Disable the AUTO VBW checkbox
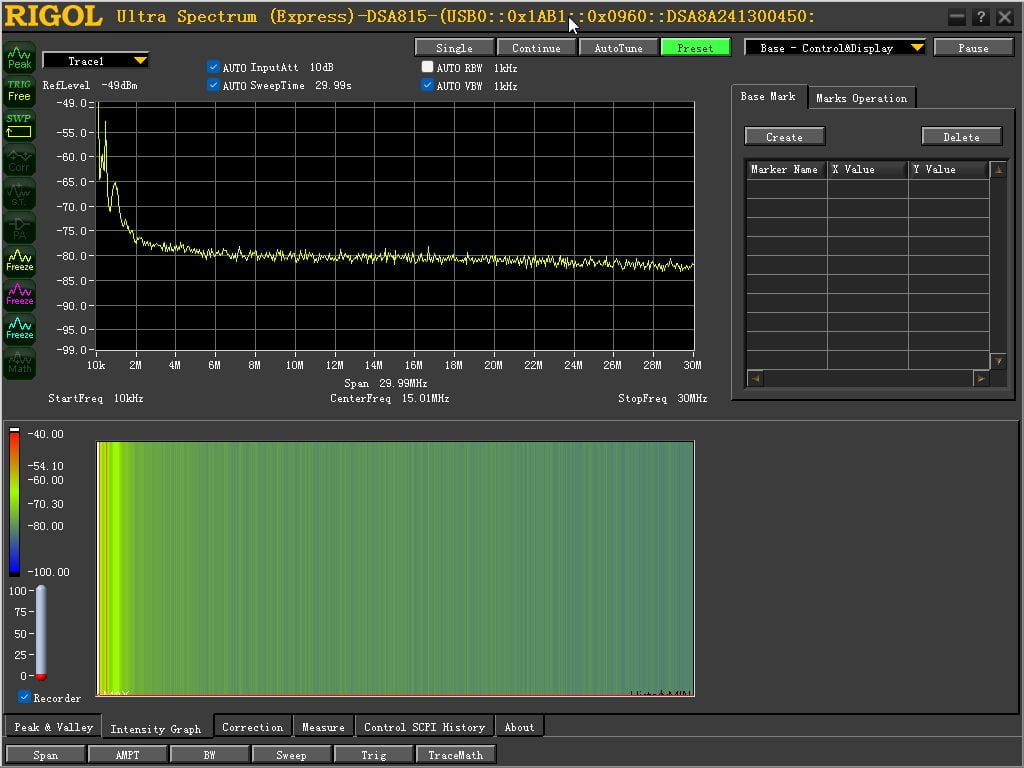The image size is (1024, 768). click(427, 85)
